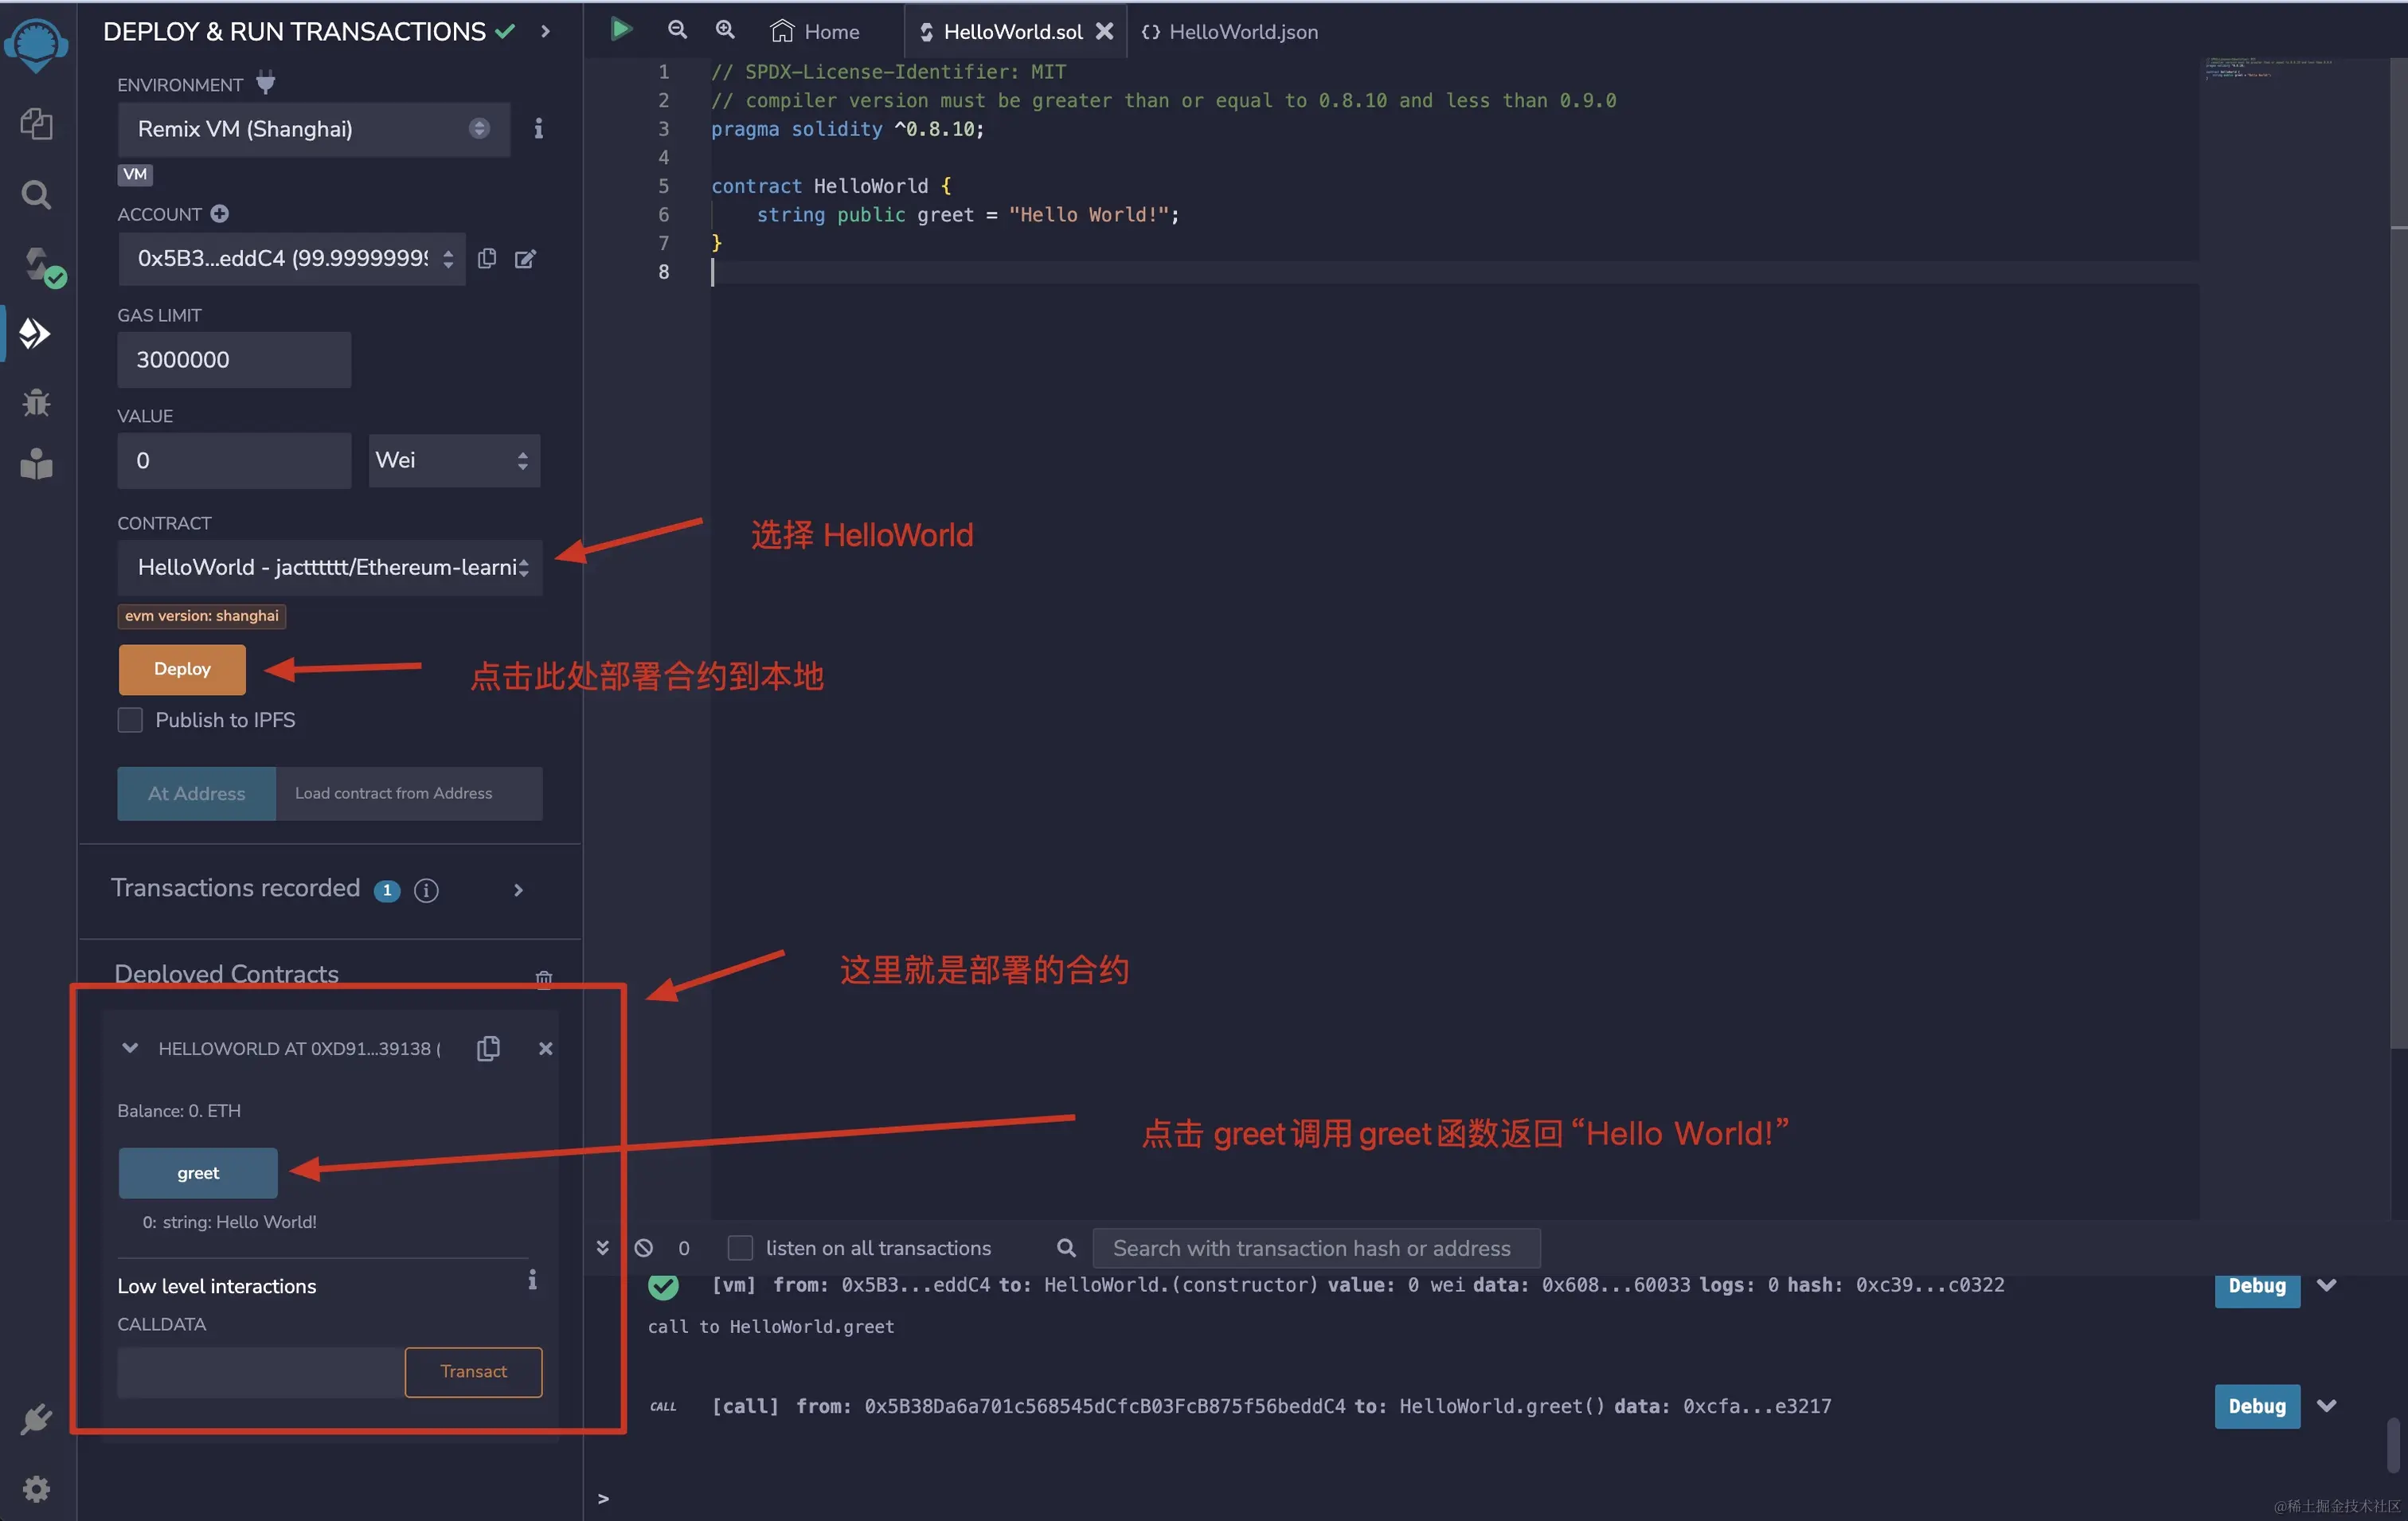2408x1521 pixels.
Task: Click '0: string: Hello World!' result
Action: [x=229, y=1222]
